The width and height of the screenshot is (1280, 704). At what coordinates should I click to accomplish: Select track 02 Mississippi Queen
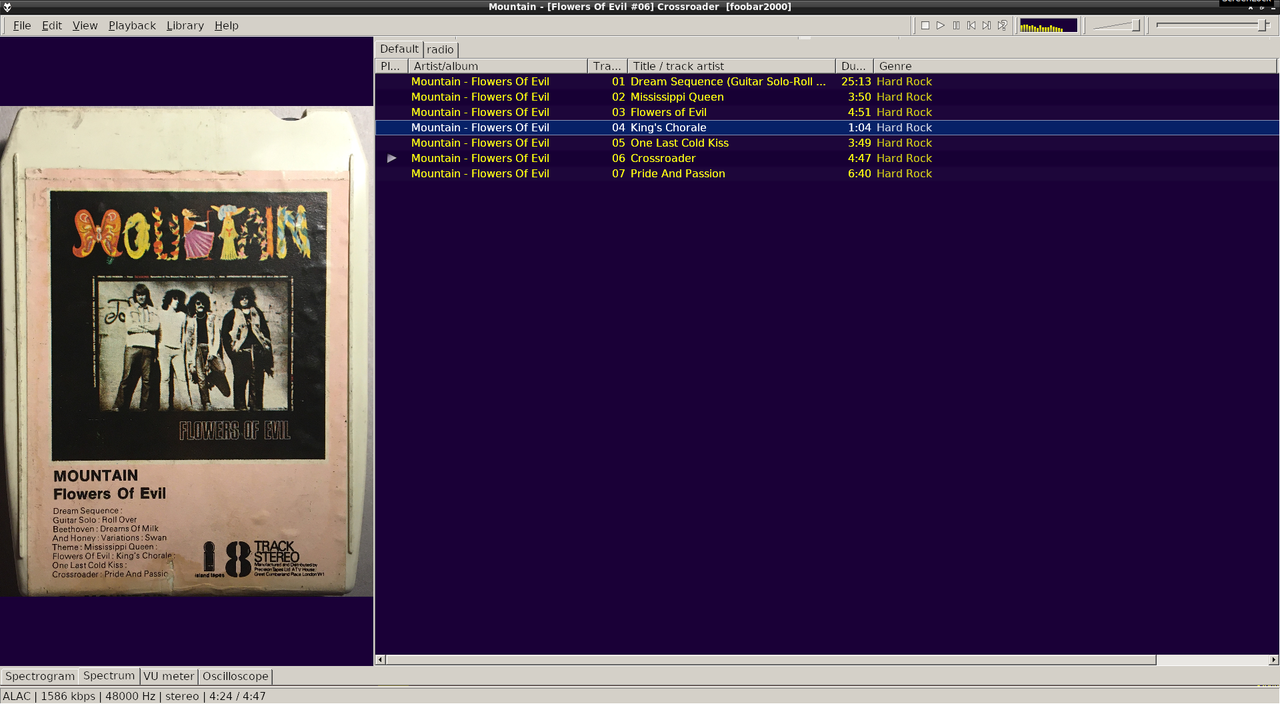[x=827, y=97]
